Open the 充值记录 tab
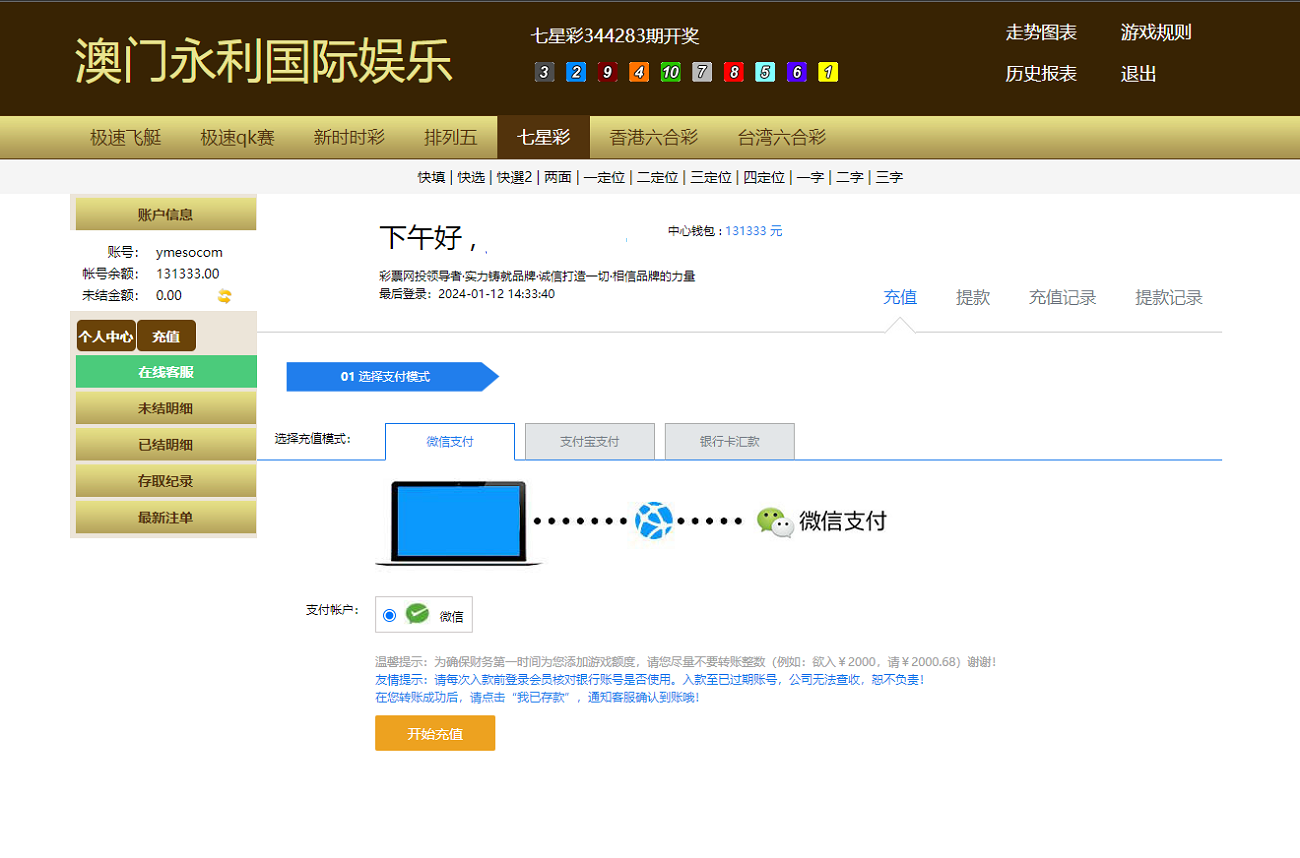The width and height of the screenshot is (1300, 858). click(1062, 297)
